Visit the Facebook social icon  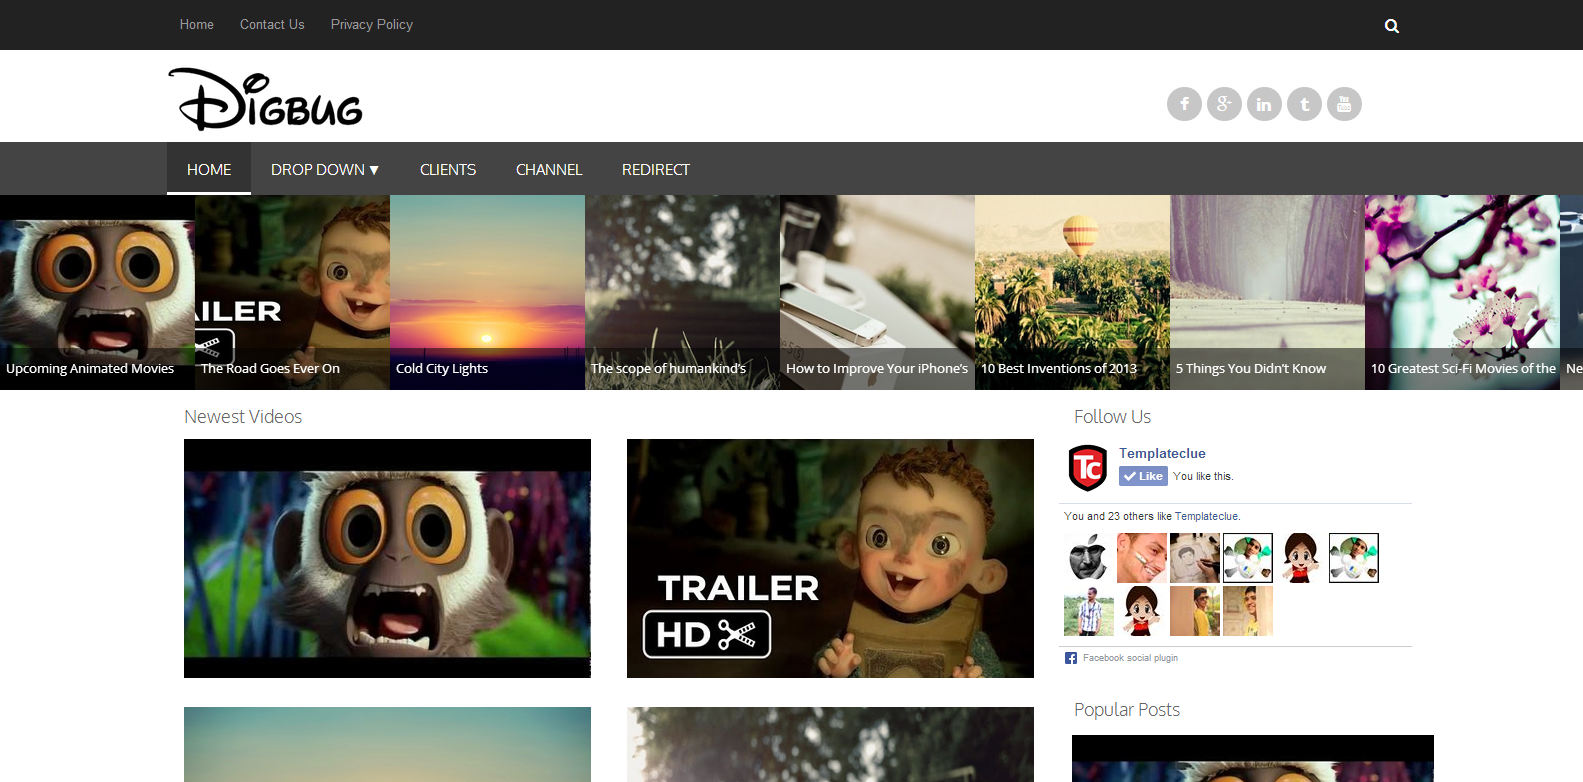(x=1184, y=104)
